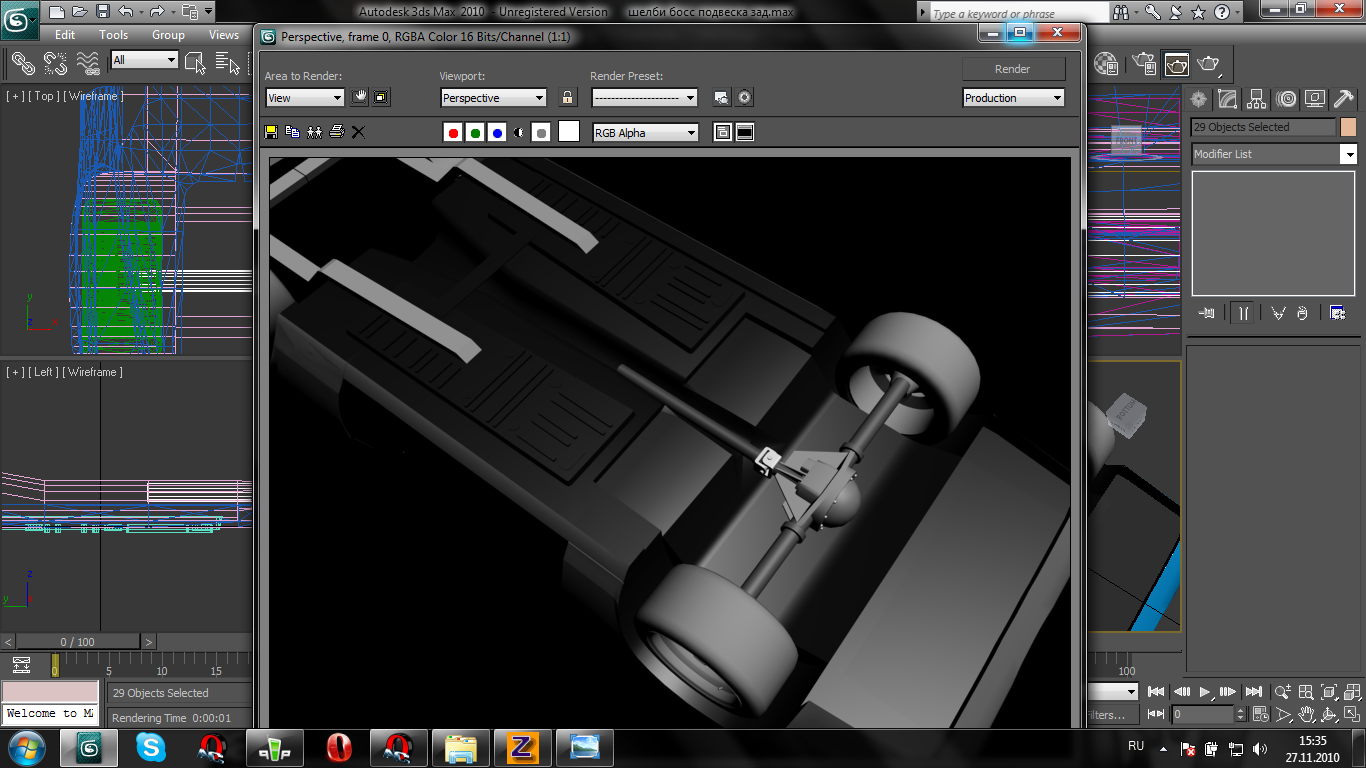Open the RGB Alpha channel dropdown
The image size is (1366, 768).
tap(645, 133)
